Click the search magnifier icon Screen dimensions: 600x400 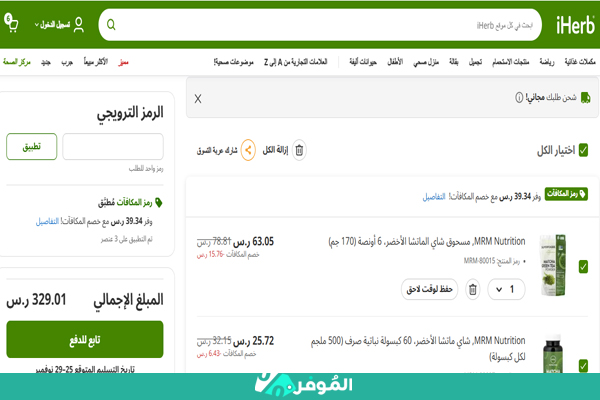(x=111, y=25)
